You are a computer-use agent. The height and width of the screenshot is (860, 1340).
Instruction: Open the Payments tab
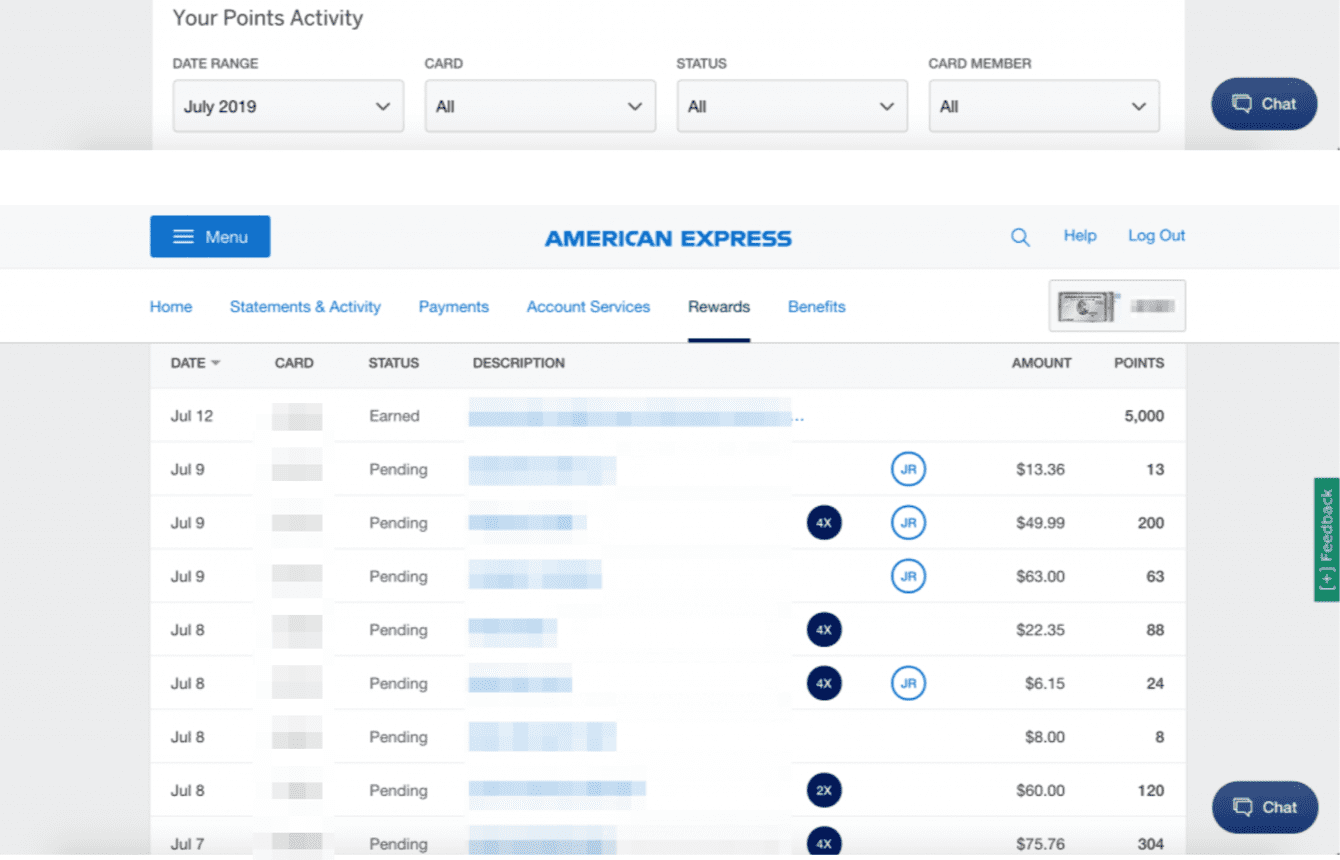(454, 307)
